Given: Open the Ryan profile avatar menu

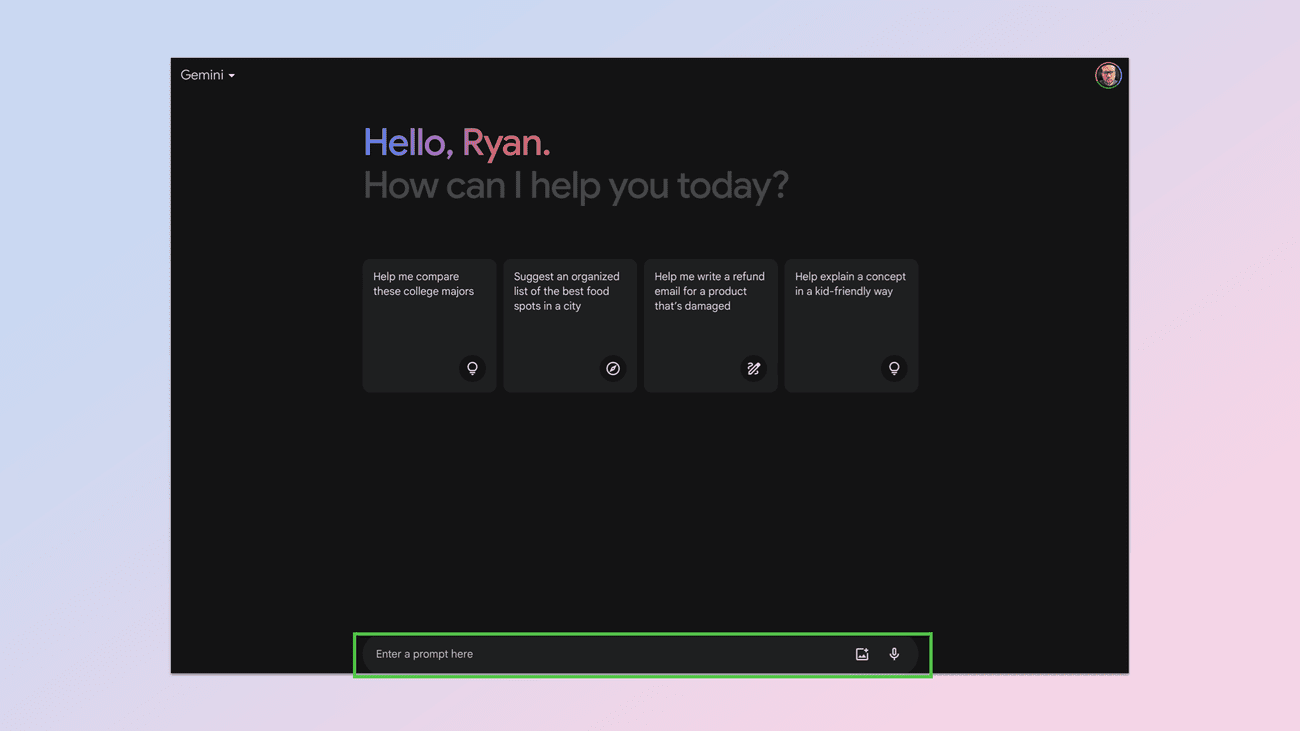Looking at the screenshot, I should [x=1107, y=75].
